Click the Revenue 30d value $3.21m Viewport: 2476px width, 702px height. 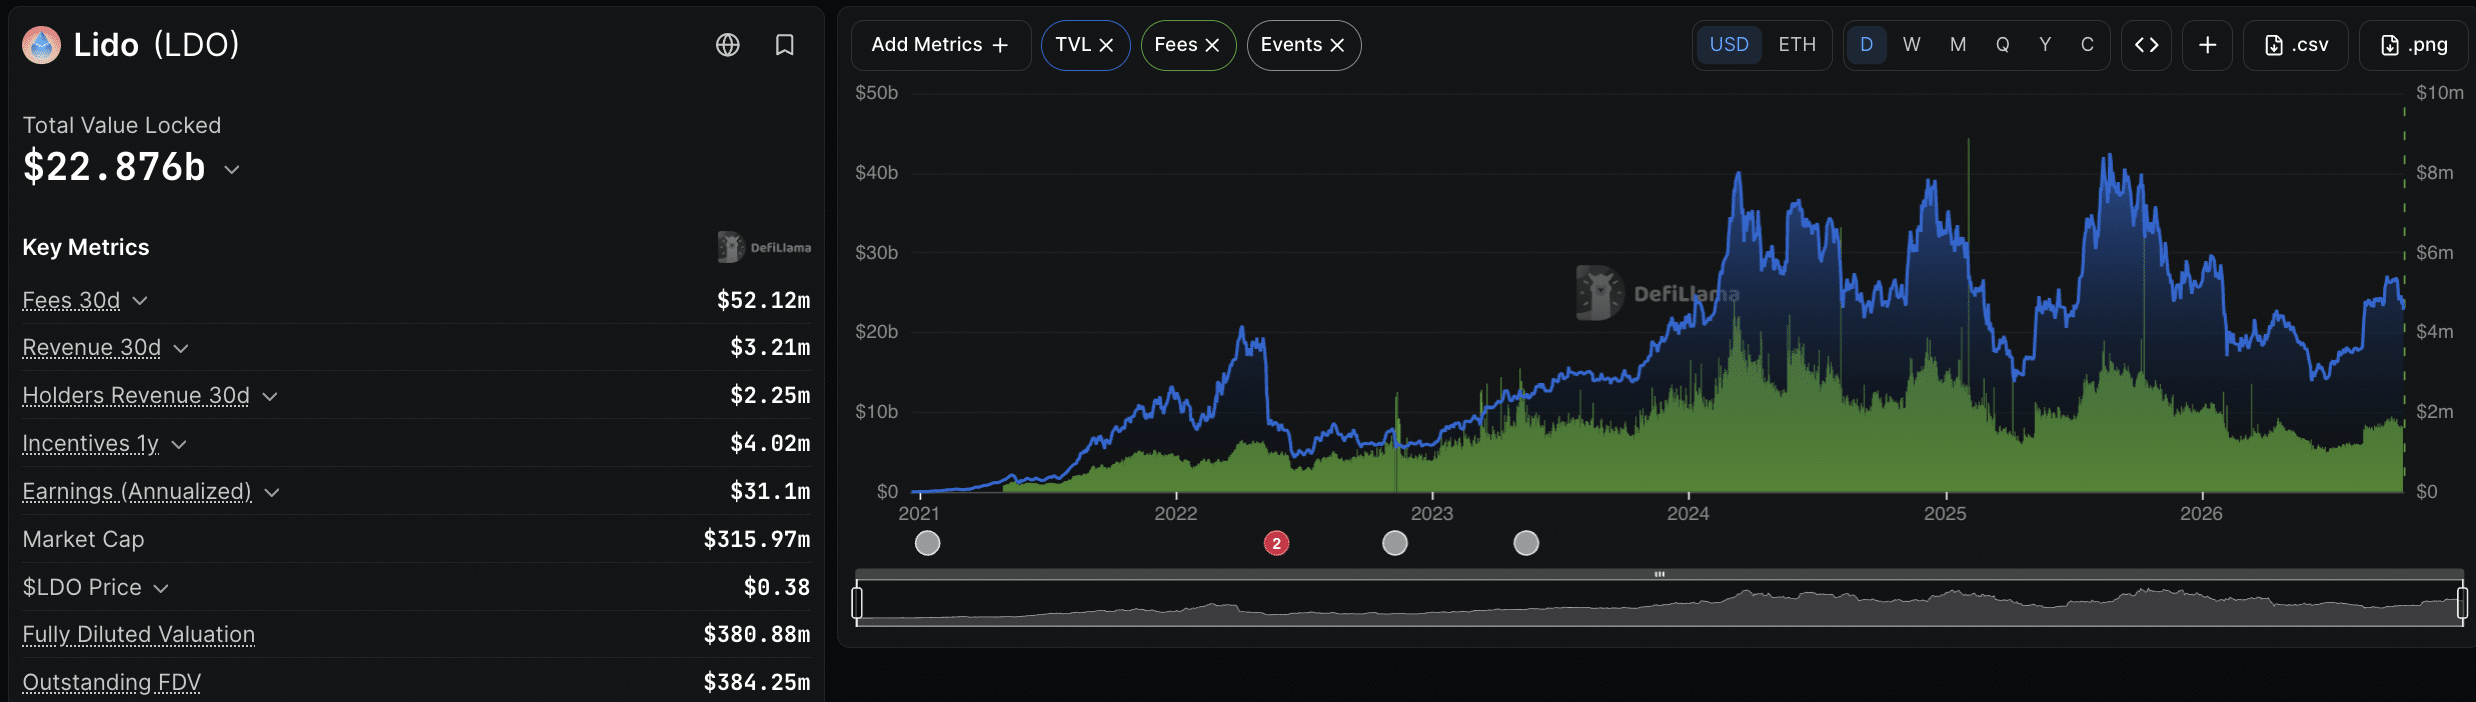click(x=770, y=348)
